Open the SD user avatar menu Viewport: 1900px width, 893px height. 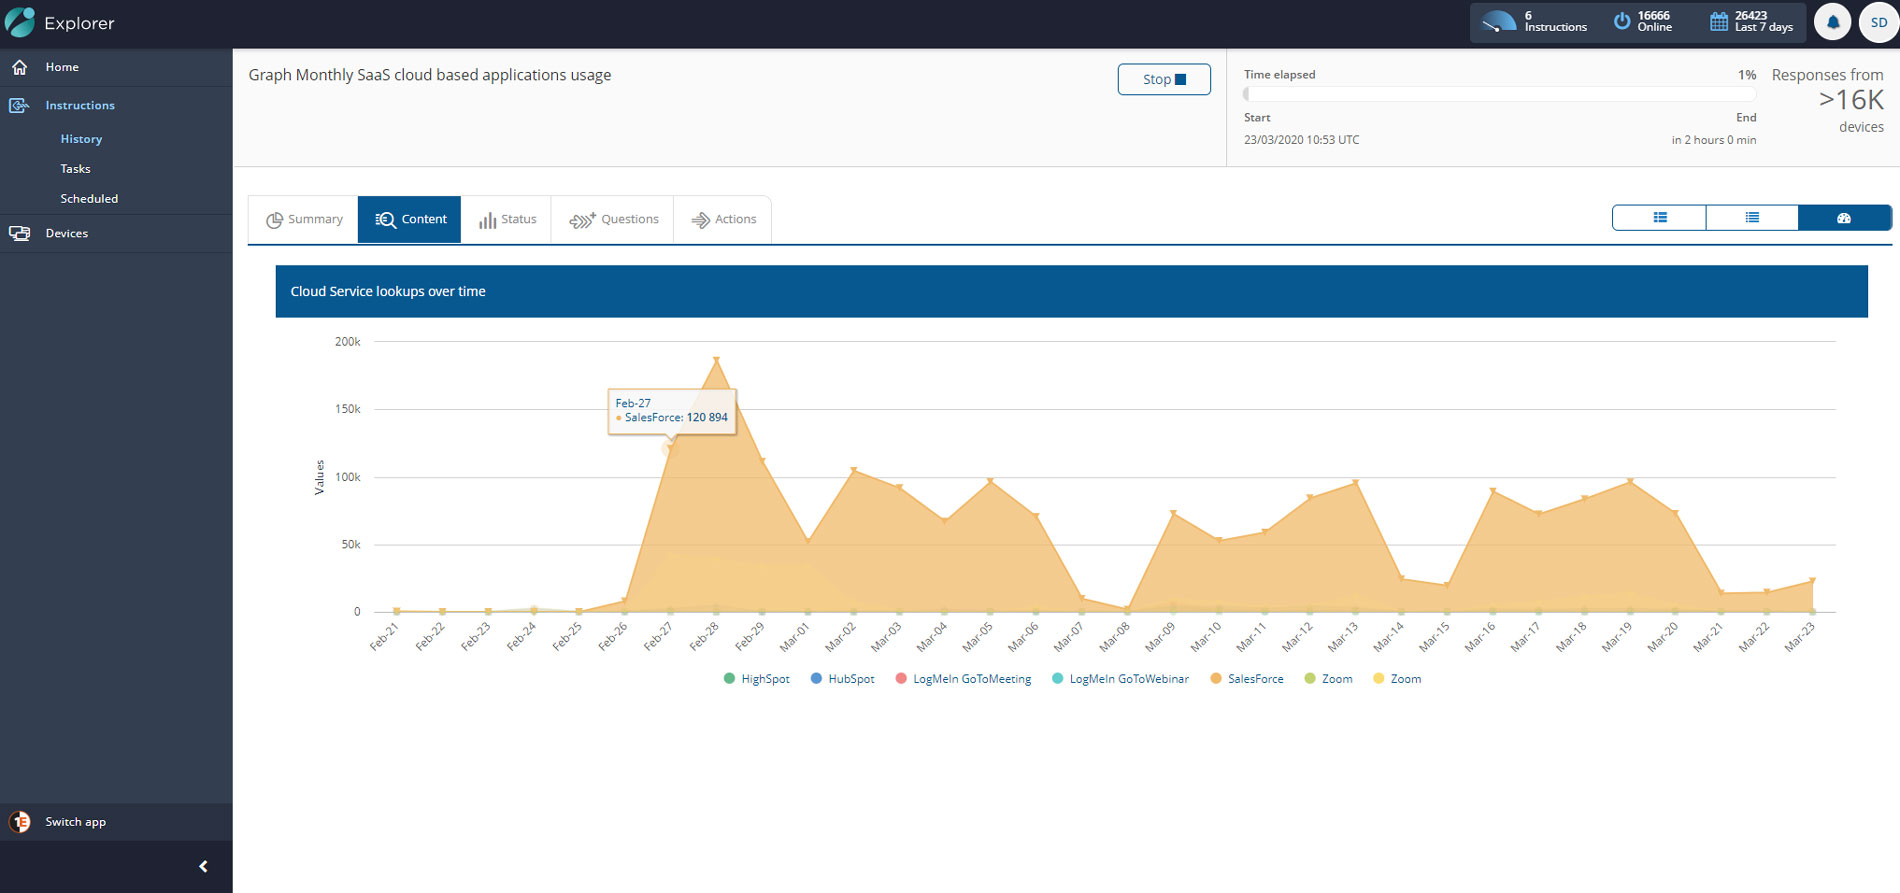click(1878, 22)
